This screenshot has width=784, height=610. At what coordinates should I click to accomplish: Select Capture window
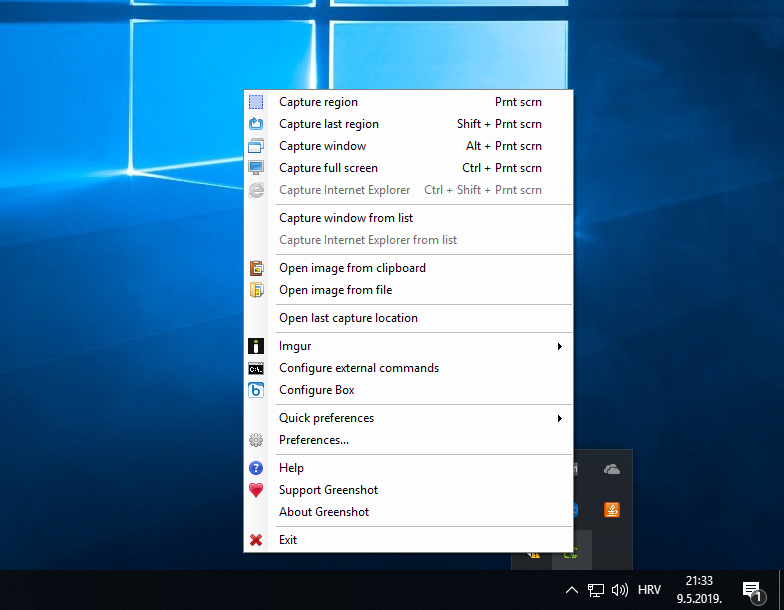tap(408, 146)
